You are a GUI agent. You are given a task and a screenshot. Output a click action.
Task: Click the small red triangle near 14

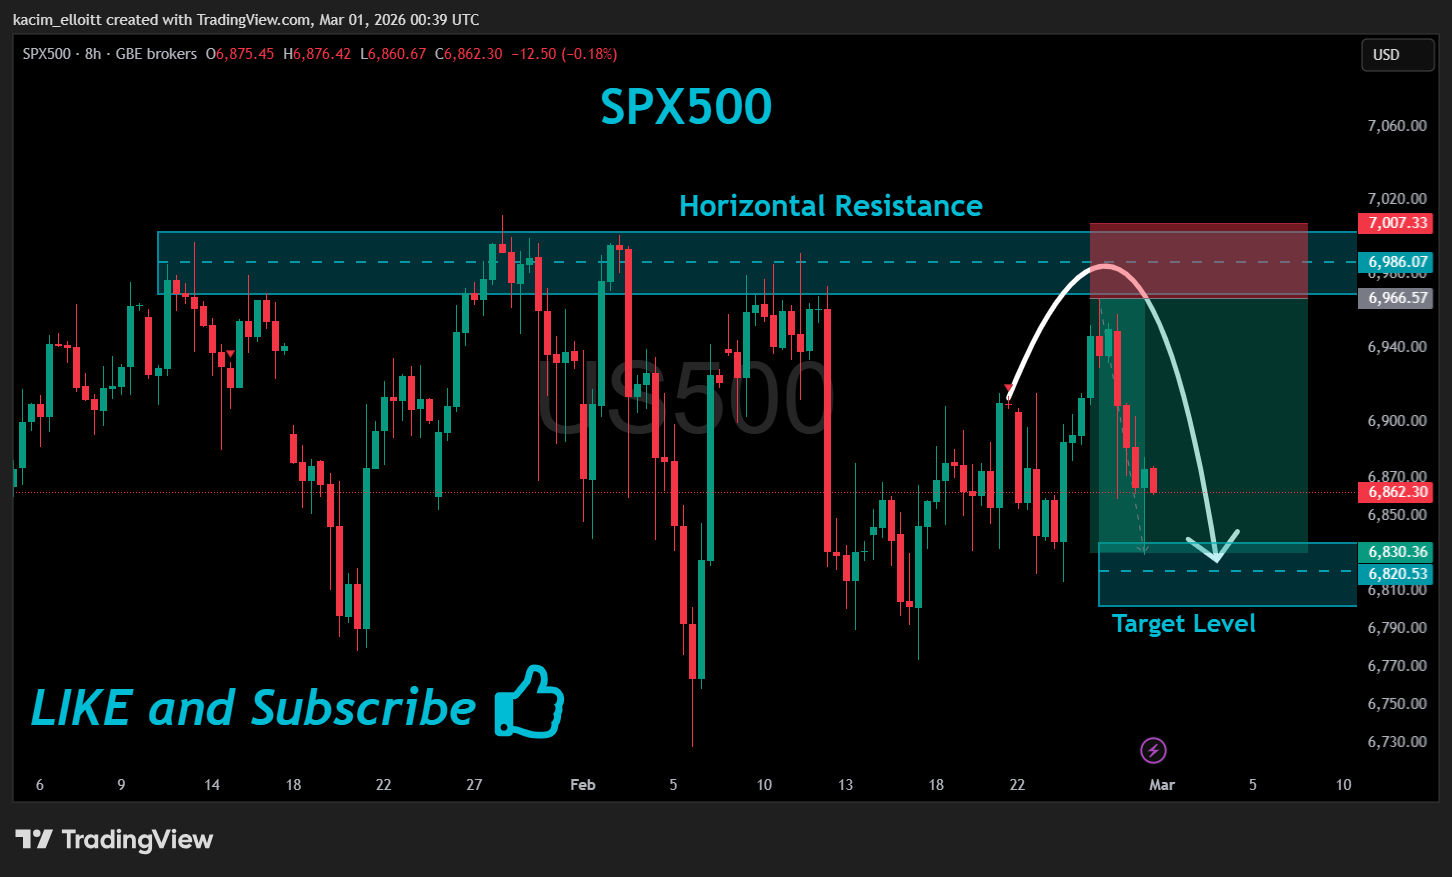coord(231,354)
